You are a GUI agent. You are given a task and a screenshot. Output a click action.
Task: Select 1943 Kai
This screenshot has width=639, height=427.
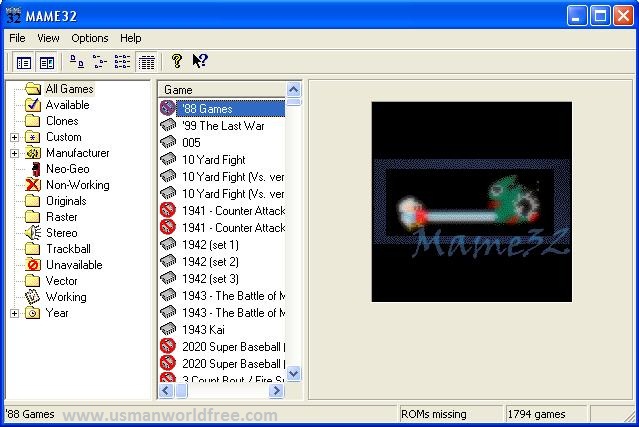[x=203, y=329]
